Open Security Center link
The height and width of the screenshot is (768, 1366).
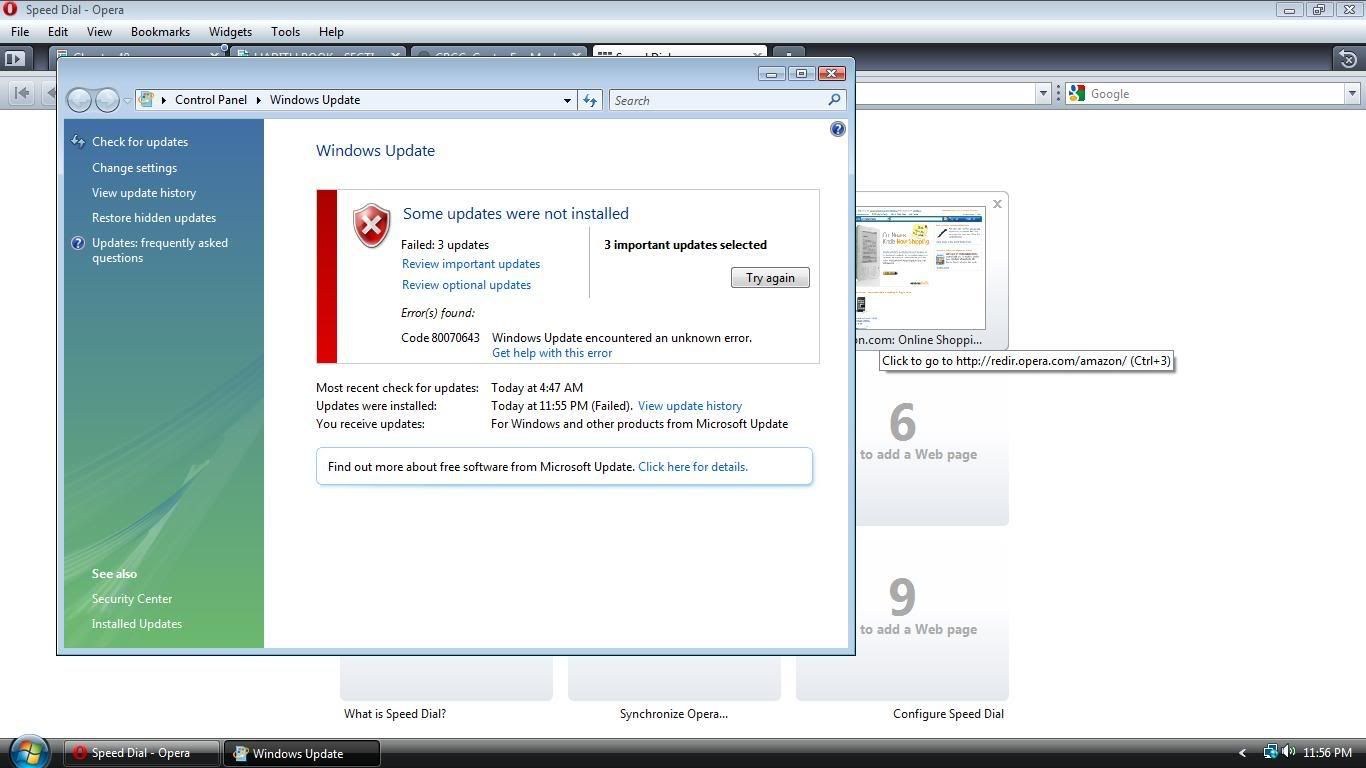click(132, 599)
